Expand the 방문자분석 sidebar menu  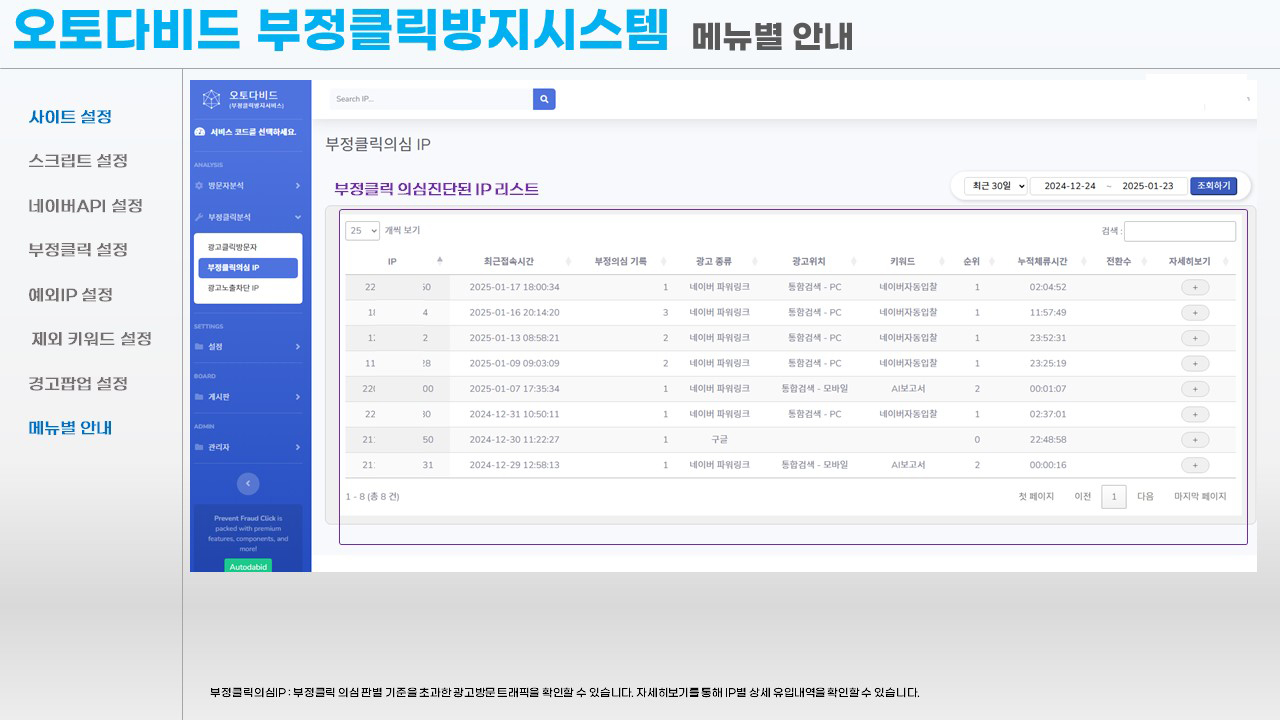(x=248, y=186)
